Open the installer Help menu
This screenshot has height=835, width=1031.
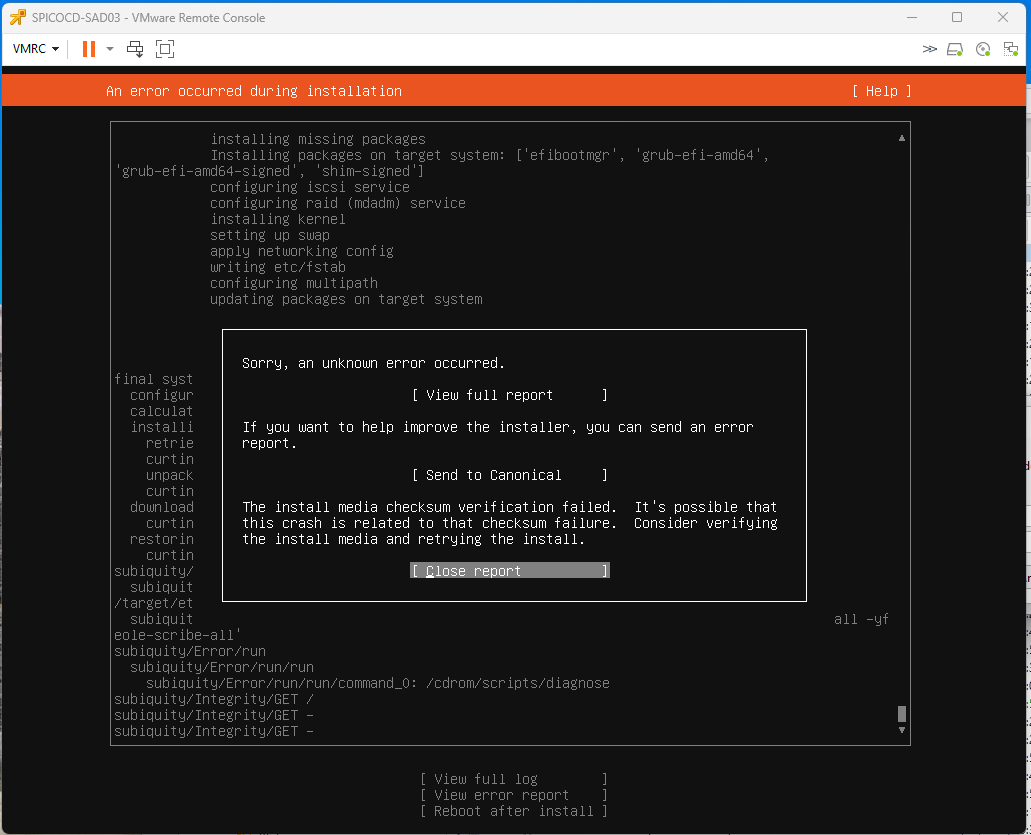point(881,91)
